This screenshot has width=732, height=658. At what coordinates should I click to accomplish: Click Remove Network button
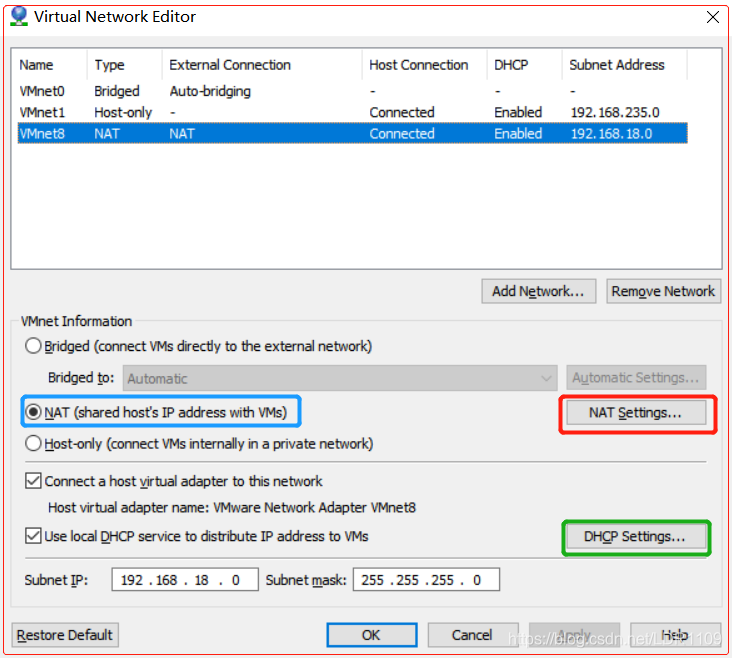click(x=663, y=291)
